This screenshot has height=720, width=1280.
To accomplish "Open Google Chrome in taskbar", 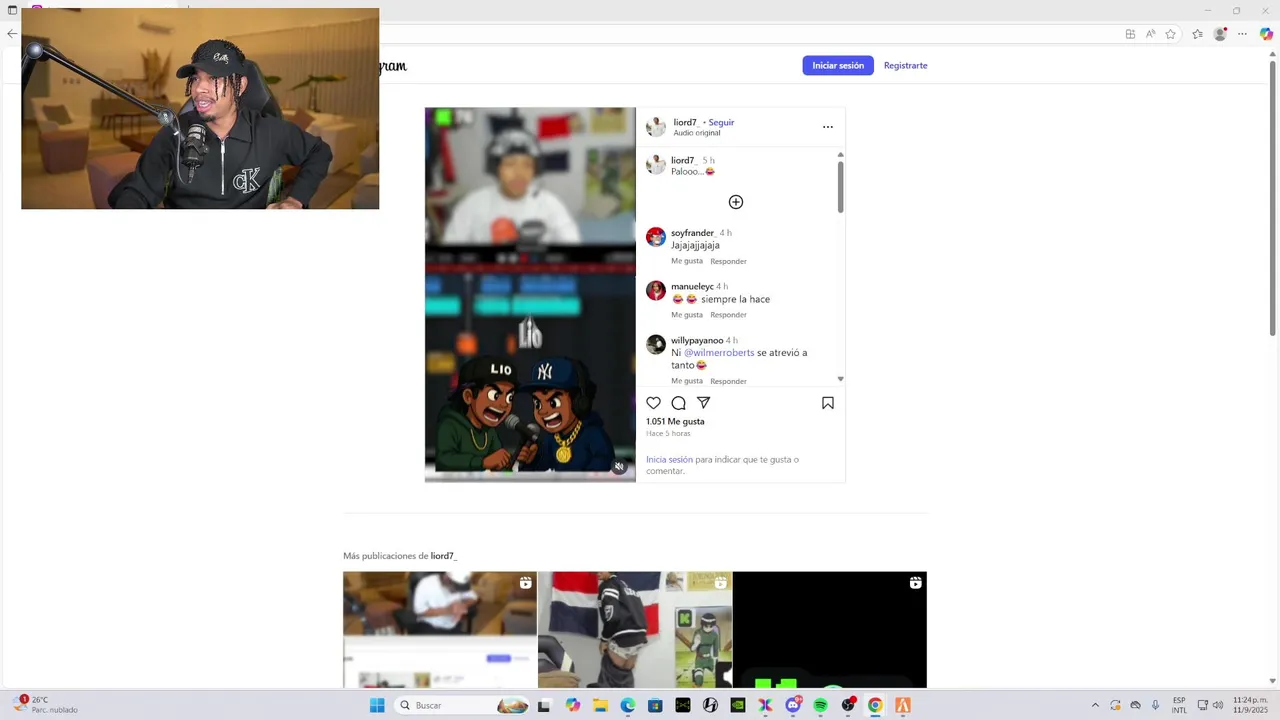I will [x=875, y=705].
